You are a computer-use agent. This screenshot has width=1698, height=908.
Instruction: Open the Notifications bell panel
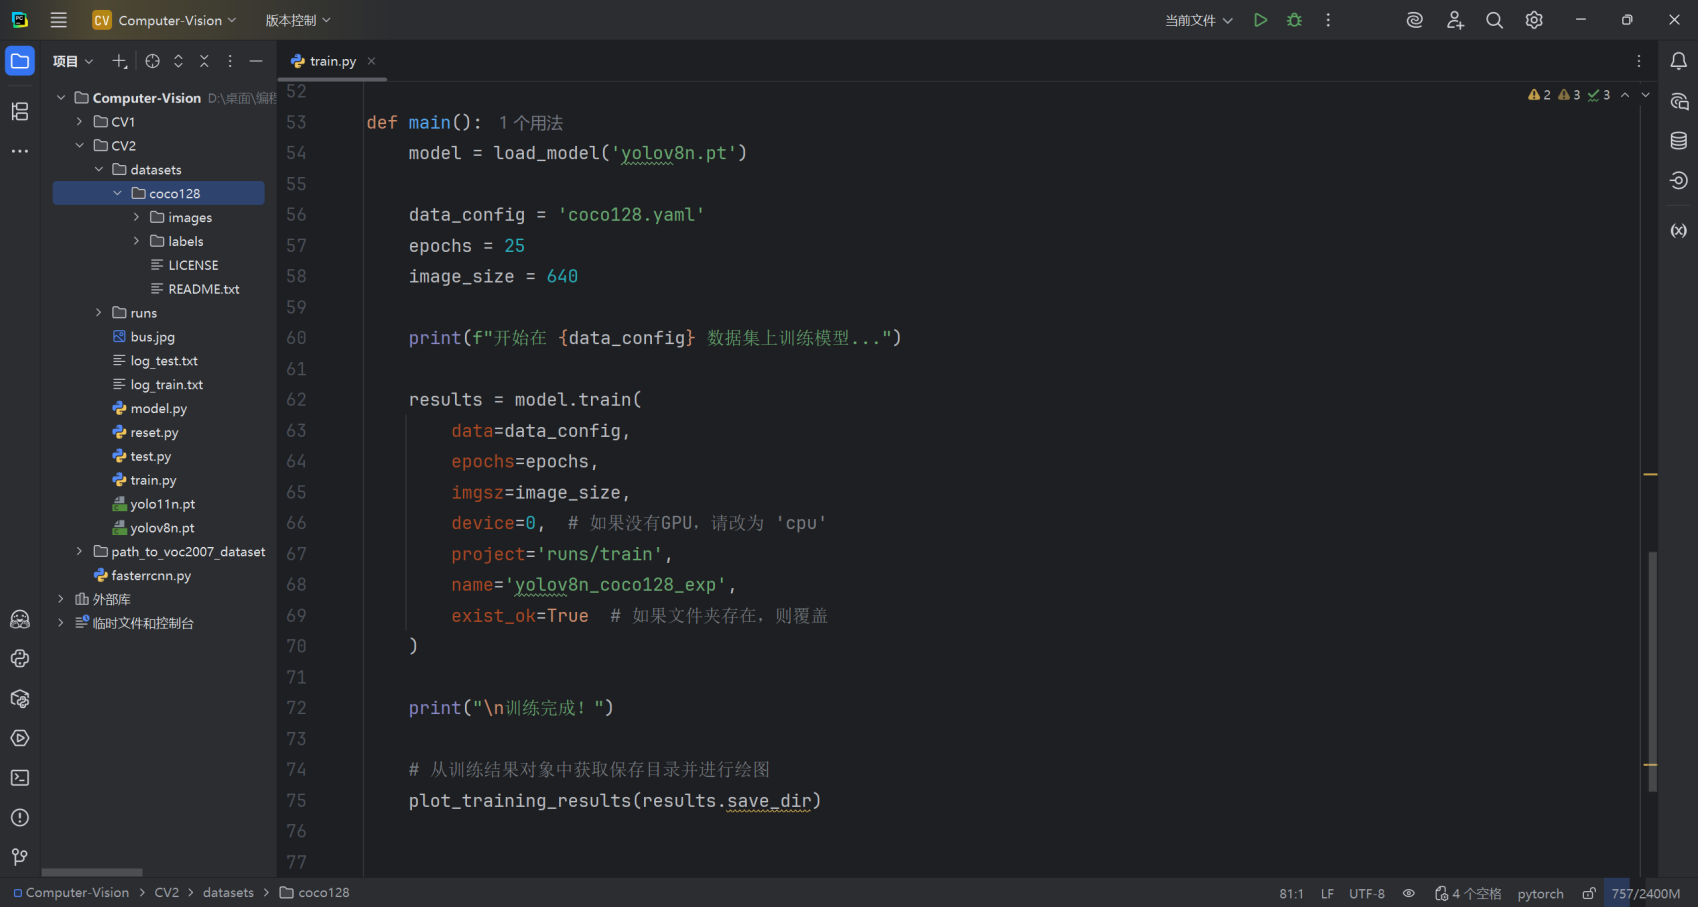(x=1679, y=61)
